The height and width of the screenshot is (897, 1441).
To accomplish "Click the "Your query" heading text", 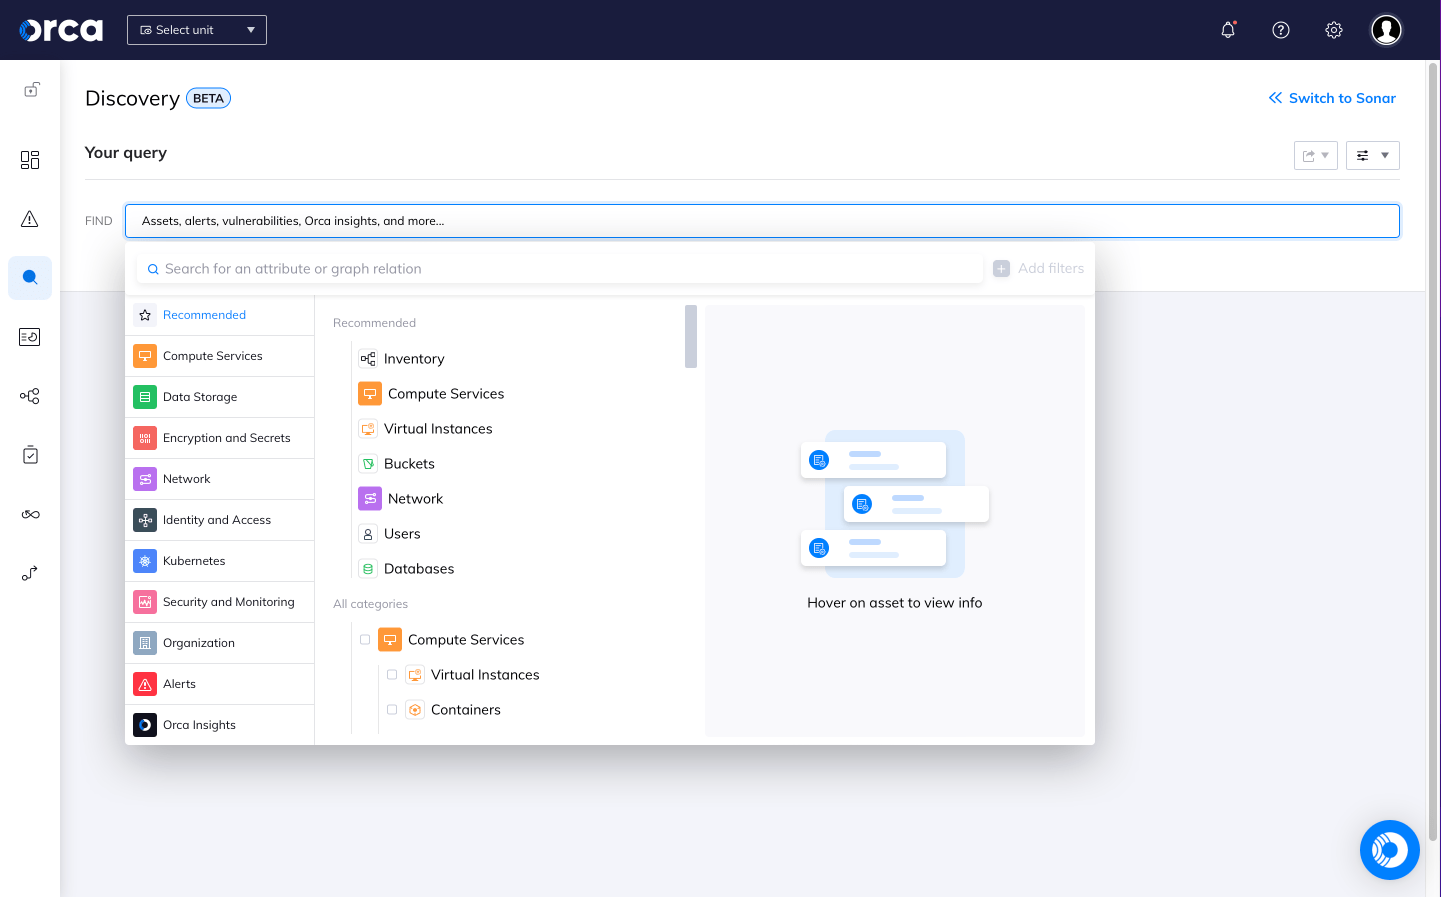I will [126, 153].
